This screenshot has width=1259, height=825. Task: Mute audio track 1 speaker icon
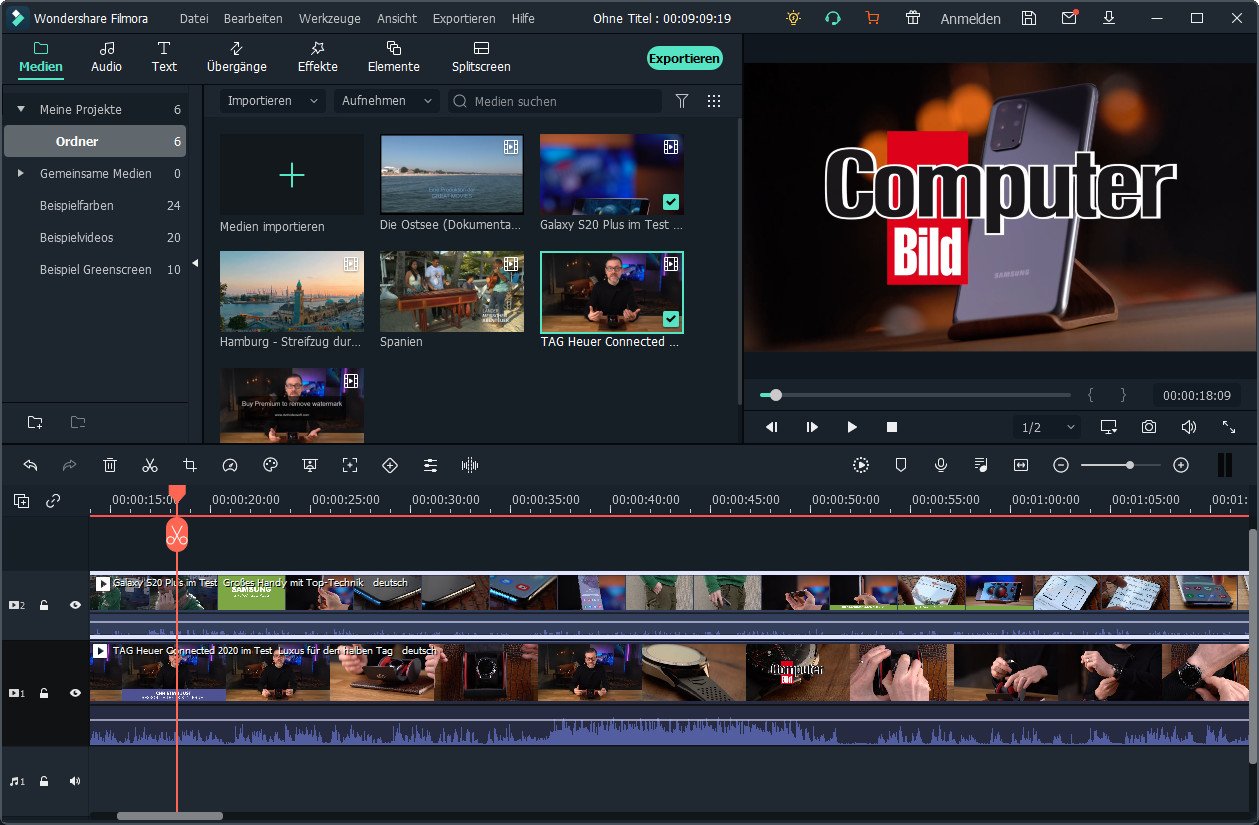(75, 781)
